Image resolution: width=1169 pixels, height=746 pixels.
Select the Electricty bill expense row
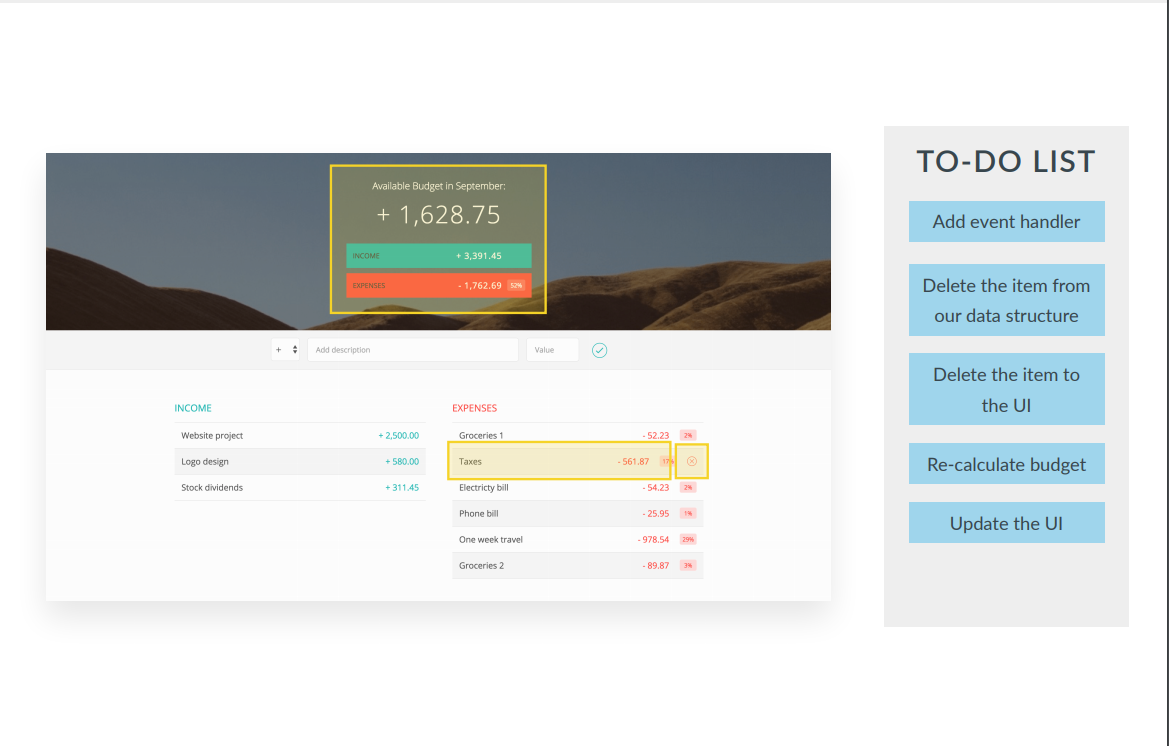tap(578, 487)
